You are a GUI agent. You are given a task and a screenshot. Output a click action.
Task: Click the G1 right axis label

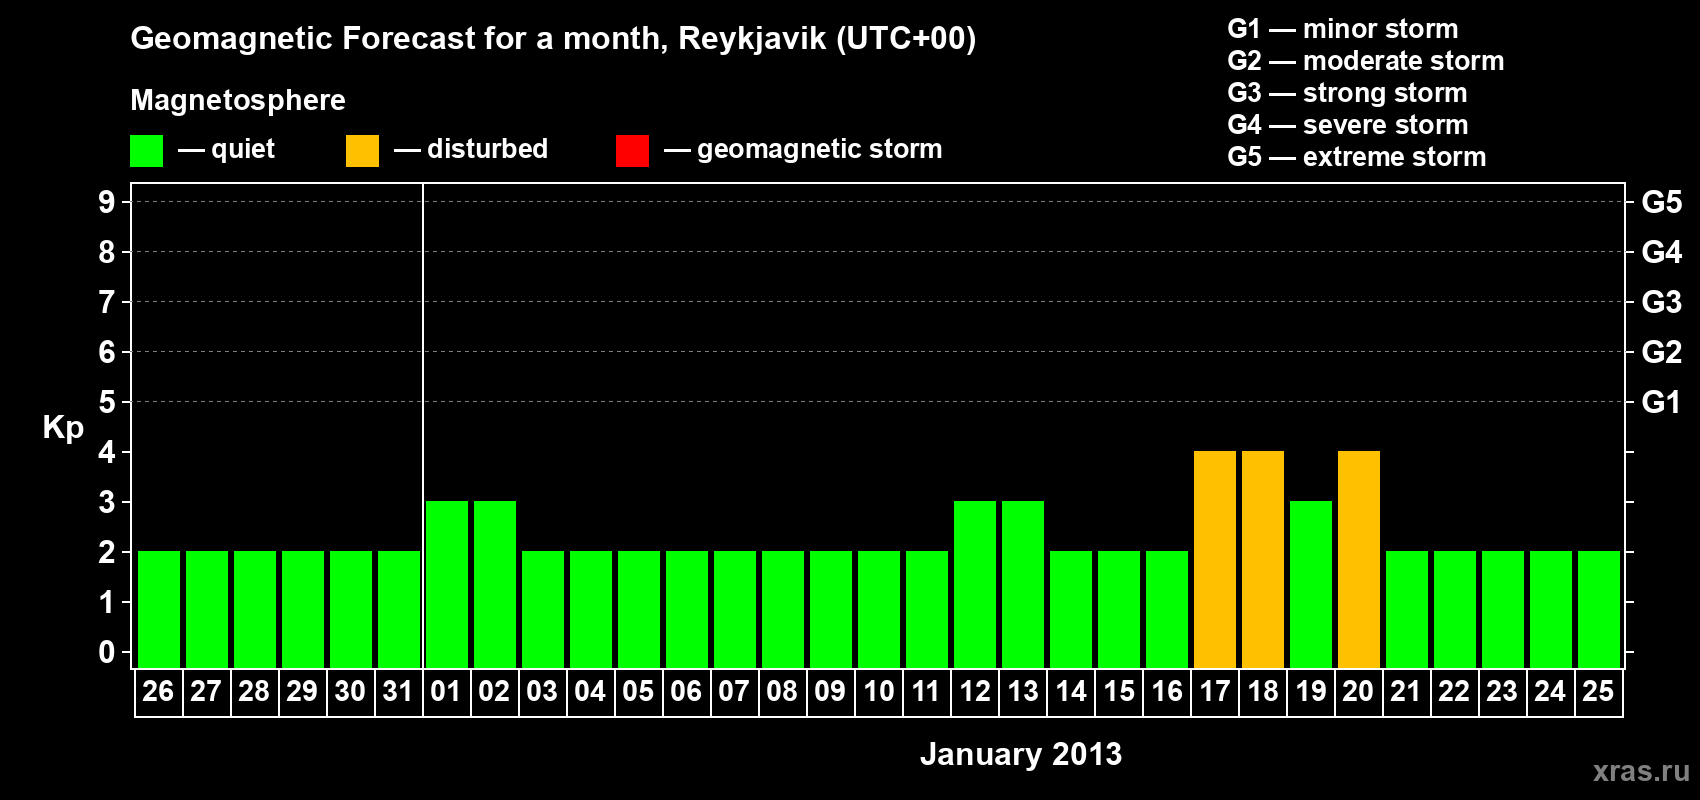coord(1661,402)
